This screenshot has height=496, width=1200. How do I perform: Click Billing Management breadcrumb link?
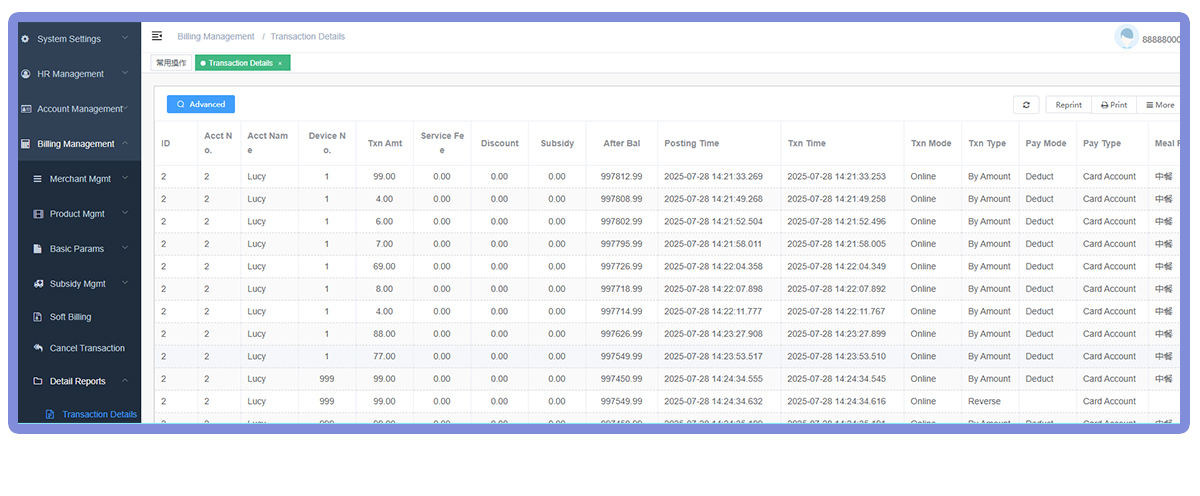[216, 37]
